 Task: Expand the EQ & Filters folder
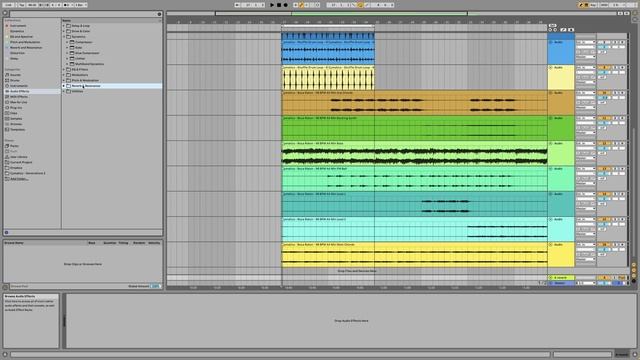64,69
